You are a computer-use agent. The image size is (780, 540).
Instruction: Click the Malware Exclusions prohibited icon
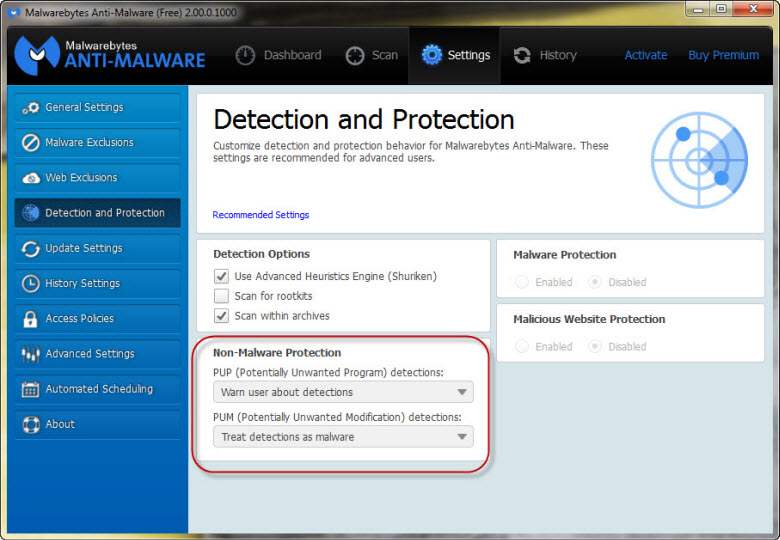[x=30, y=143]
